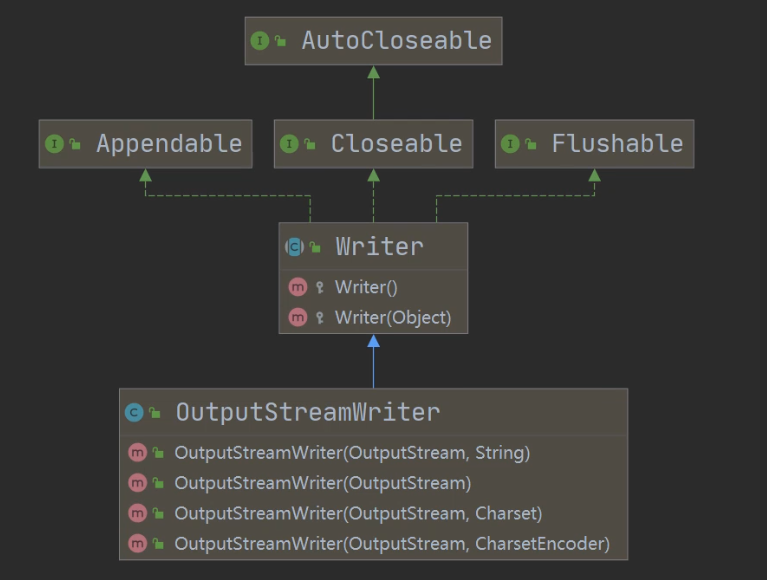
Task: Select the Writer class title
Action: [x=379, y=247]
